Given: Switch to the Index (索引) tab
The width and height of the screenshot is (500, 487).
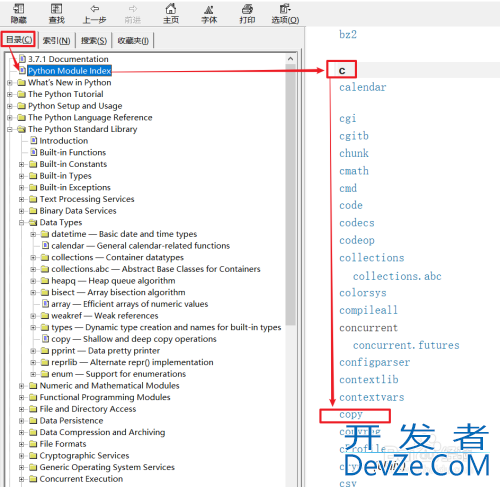Looking at the screenshot, I should click(56, 41).
